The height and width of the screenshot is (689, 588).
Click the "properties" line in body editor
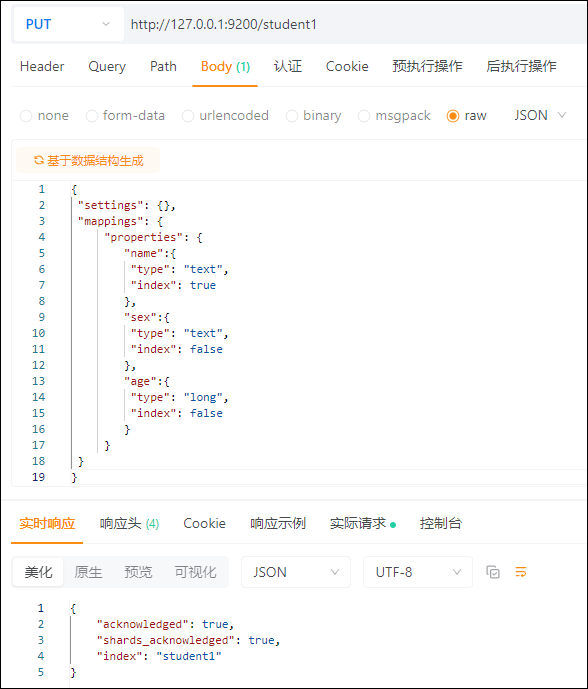click(x=153, y=237)
